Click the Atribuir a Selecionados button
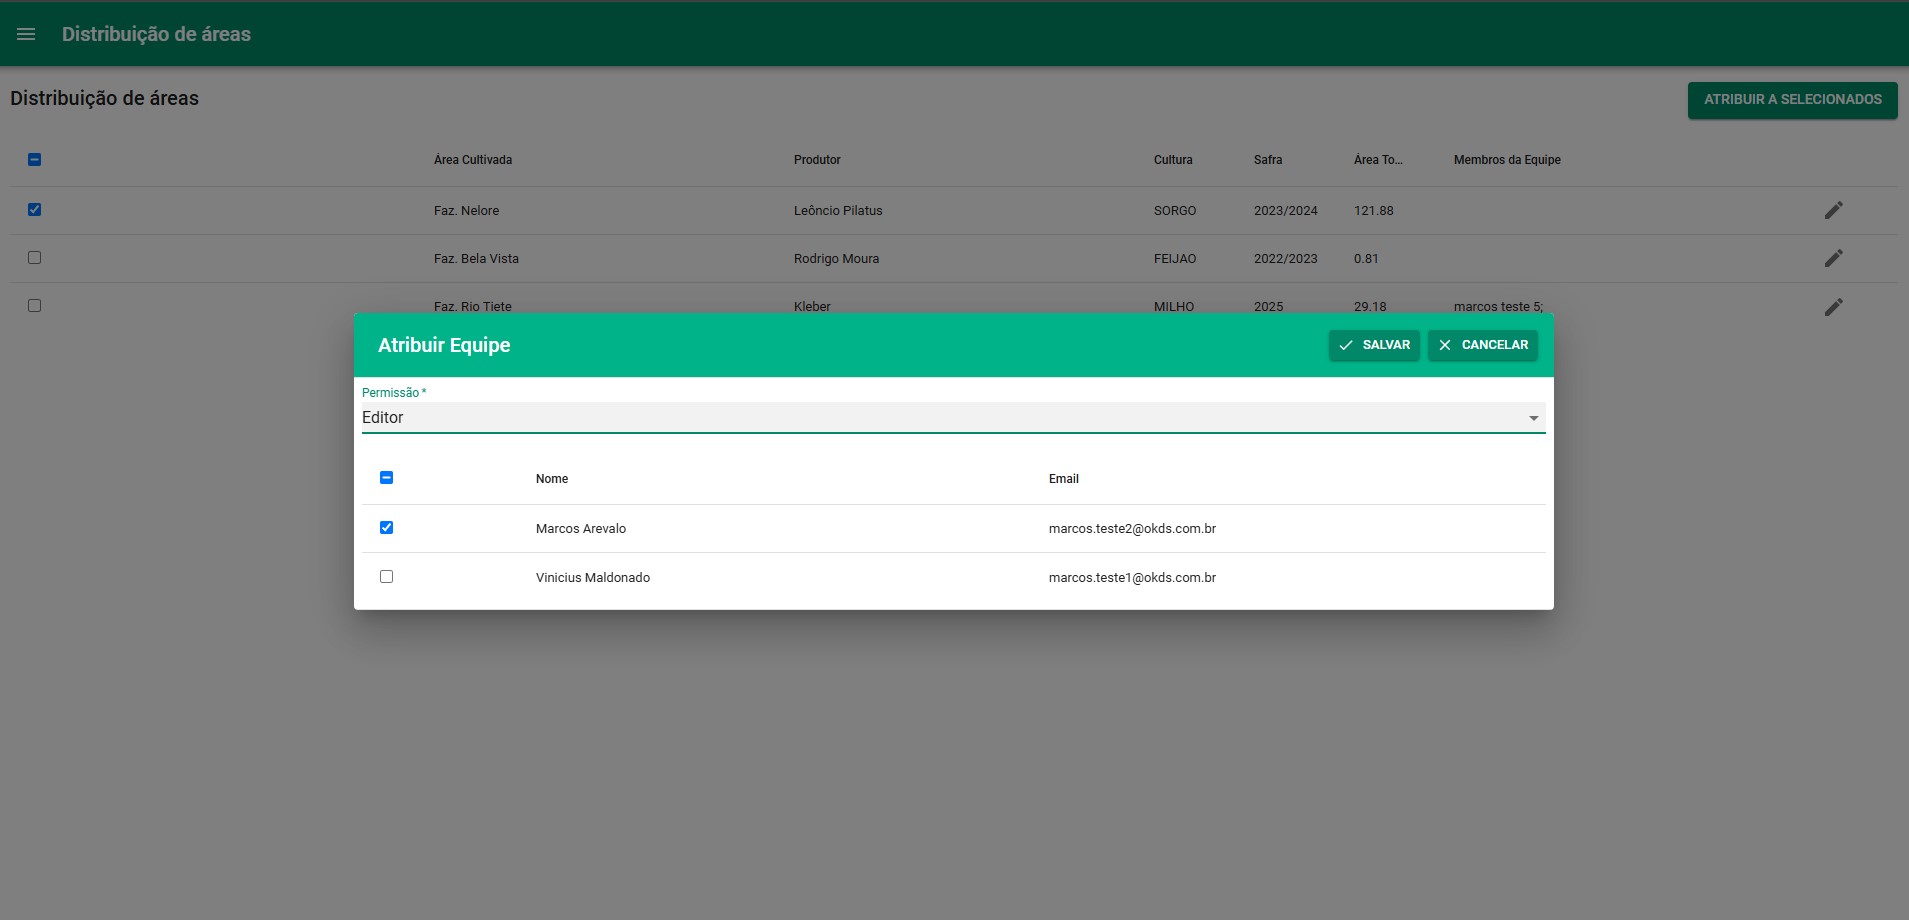Viewport: 1909px width, 920px height. (1792, 100)
